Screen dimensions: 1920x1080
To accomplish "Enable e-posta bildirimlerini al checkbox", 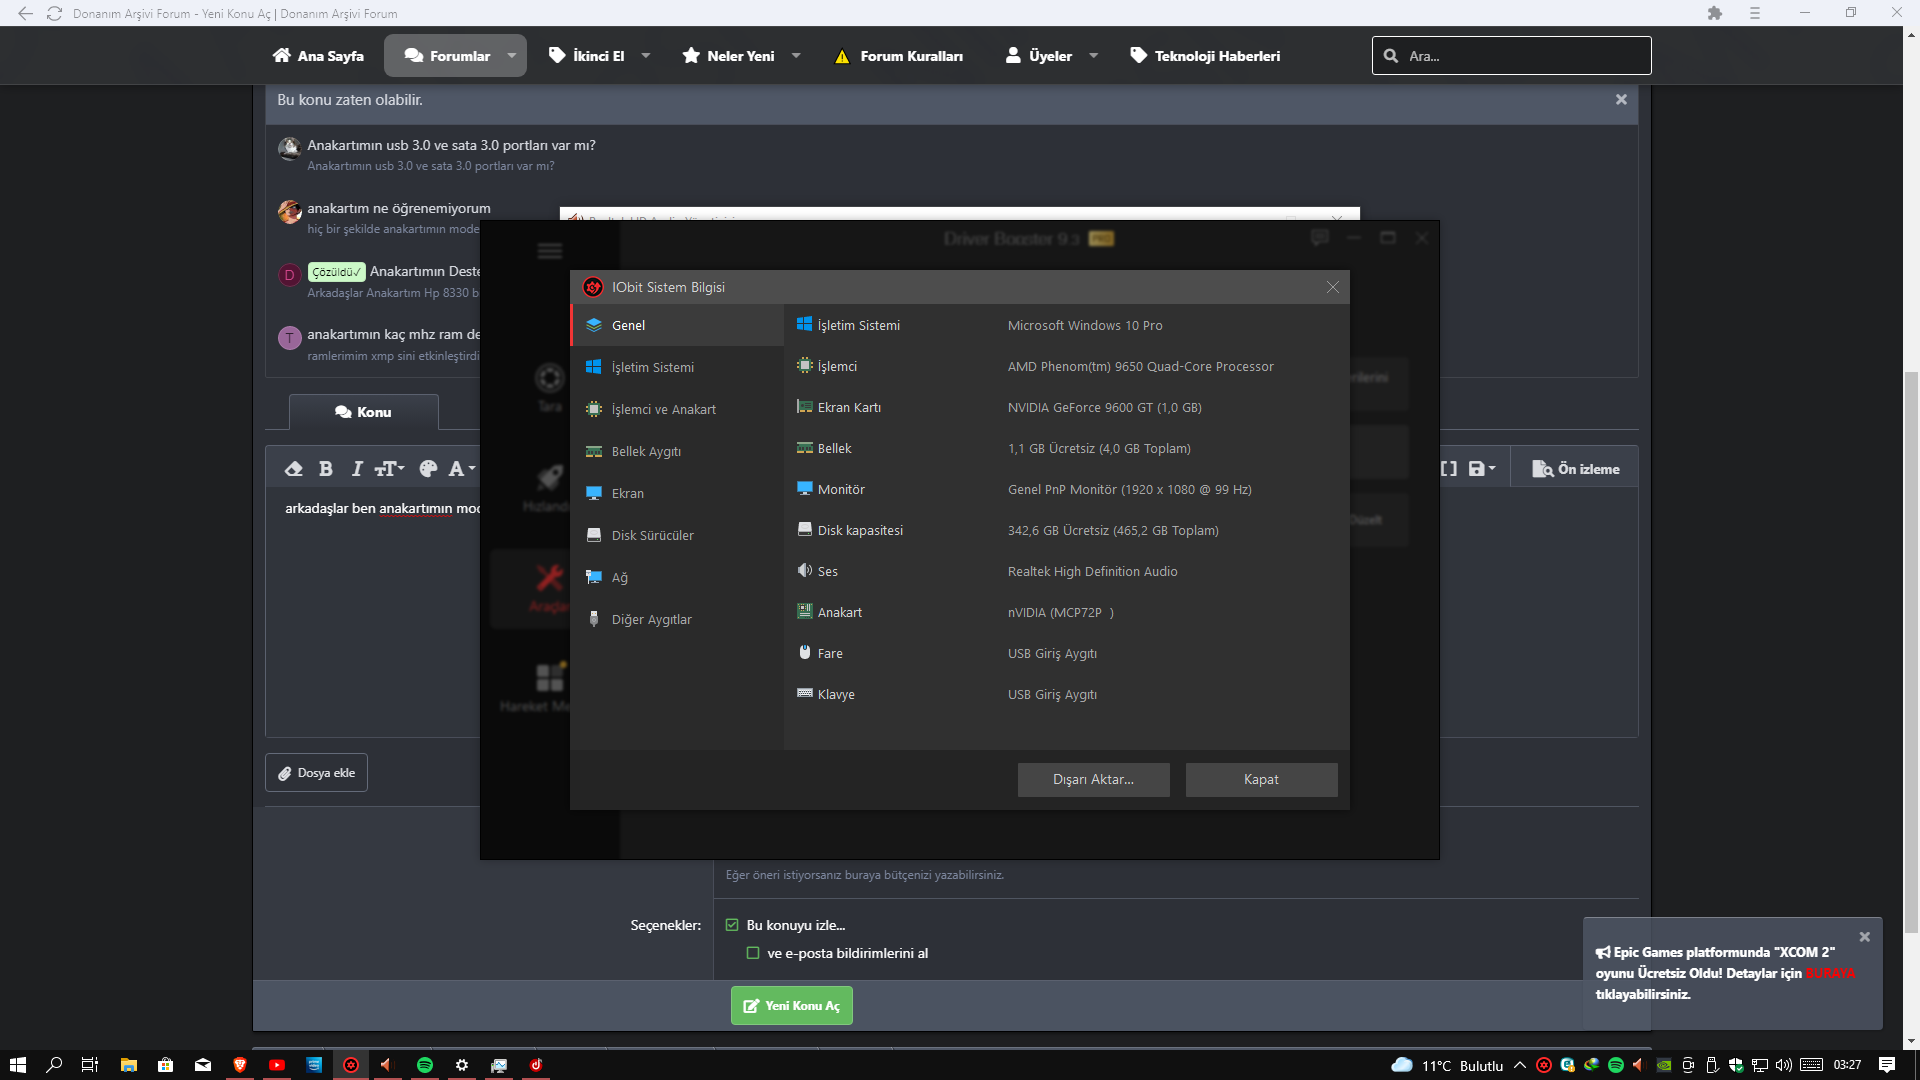I will pos(753,954).
